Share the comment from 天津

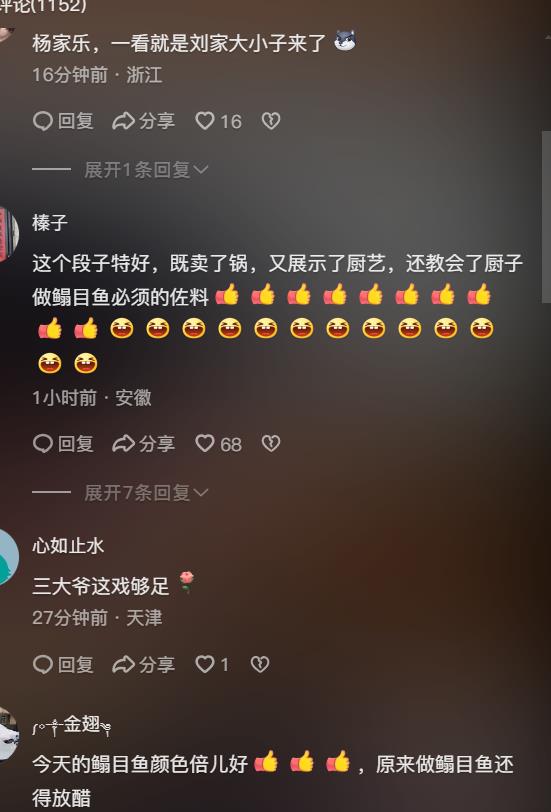click(x=143, y=664)
